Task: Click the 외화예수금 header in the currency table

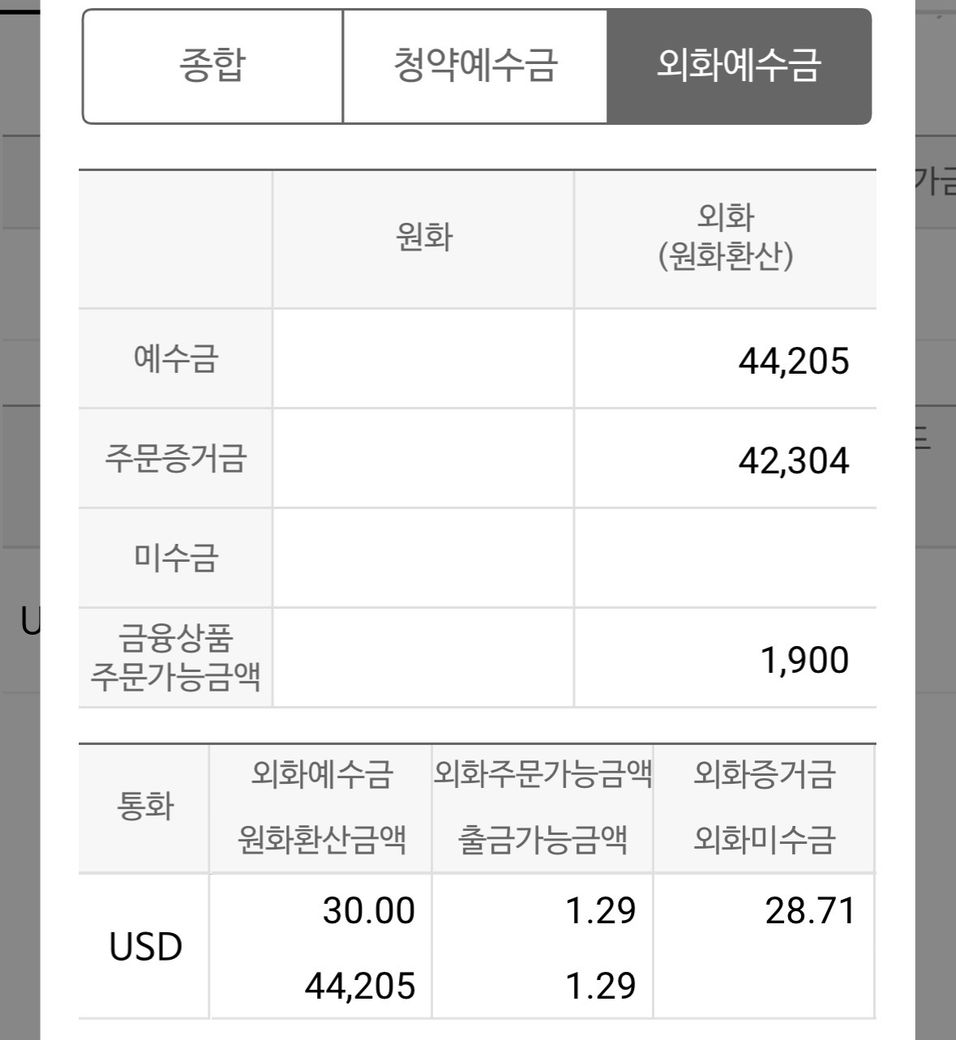Action: [322, 775]
